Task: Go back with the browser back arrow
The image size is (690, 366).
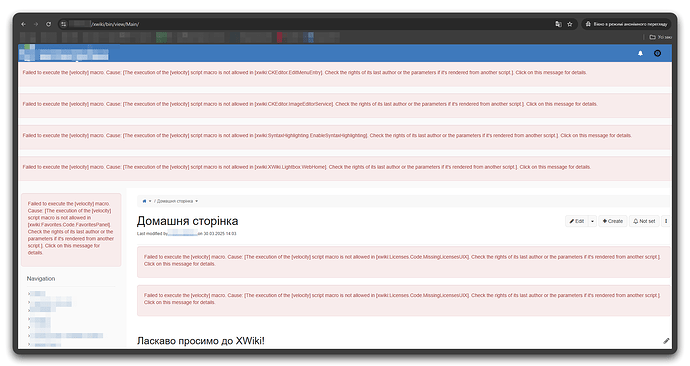Action: [23, 24]
